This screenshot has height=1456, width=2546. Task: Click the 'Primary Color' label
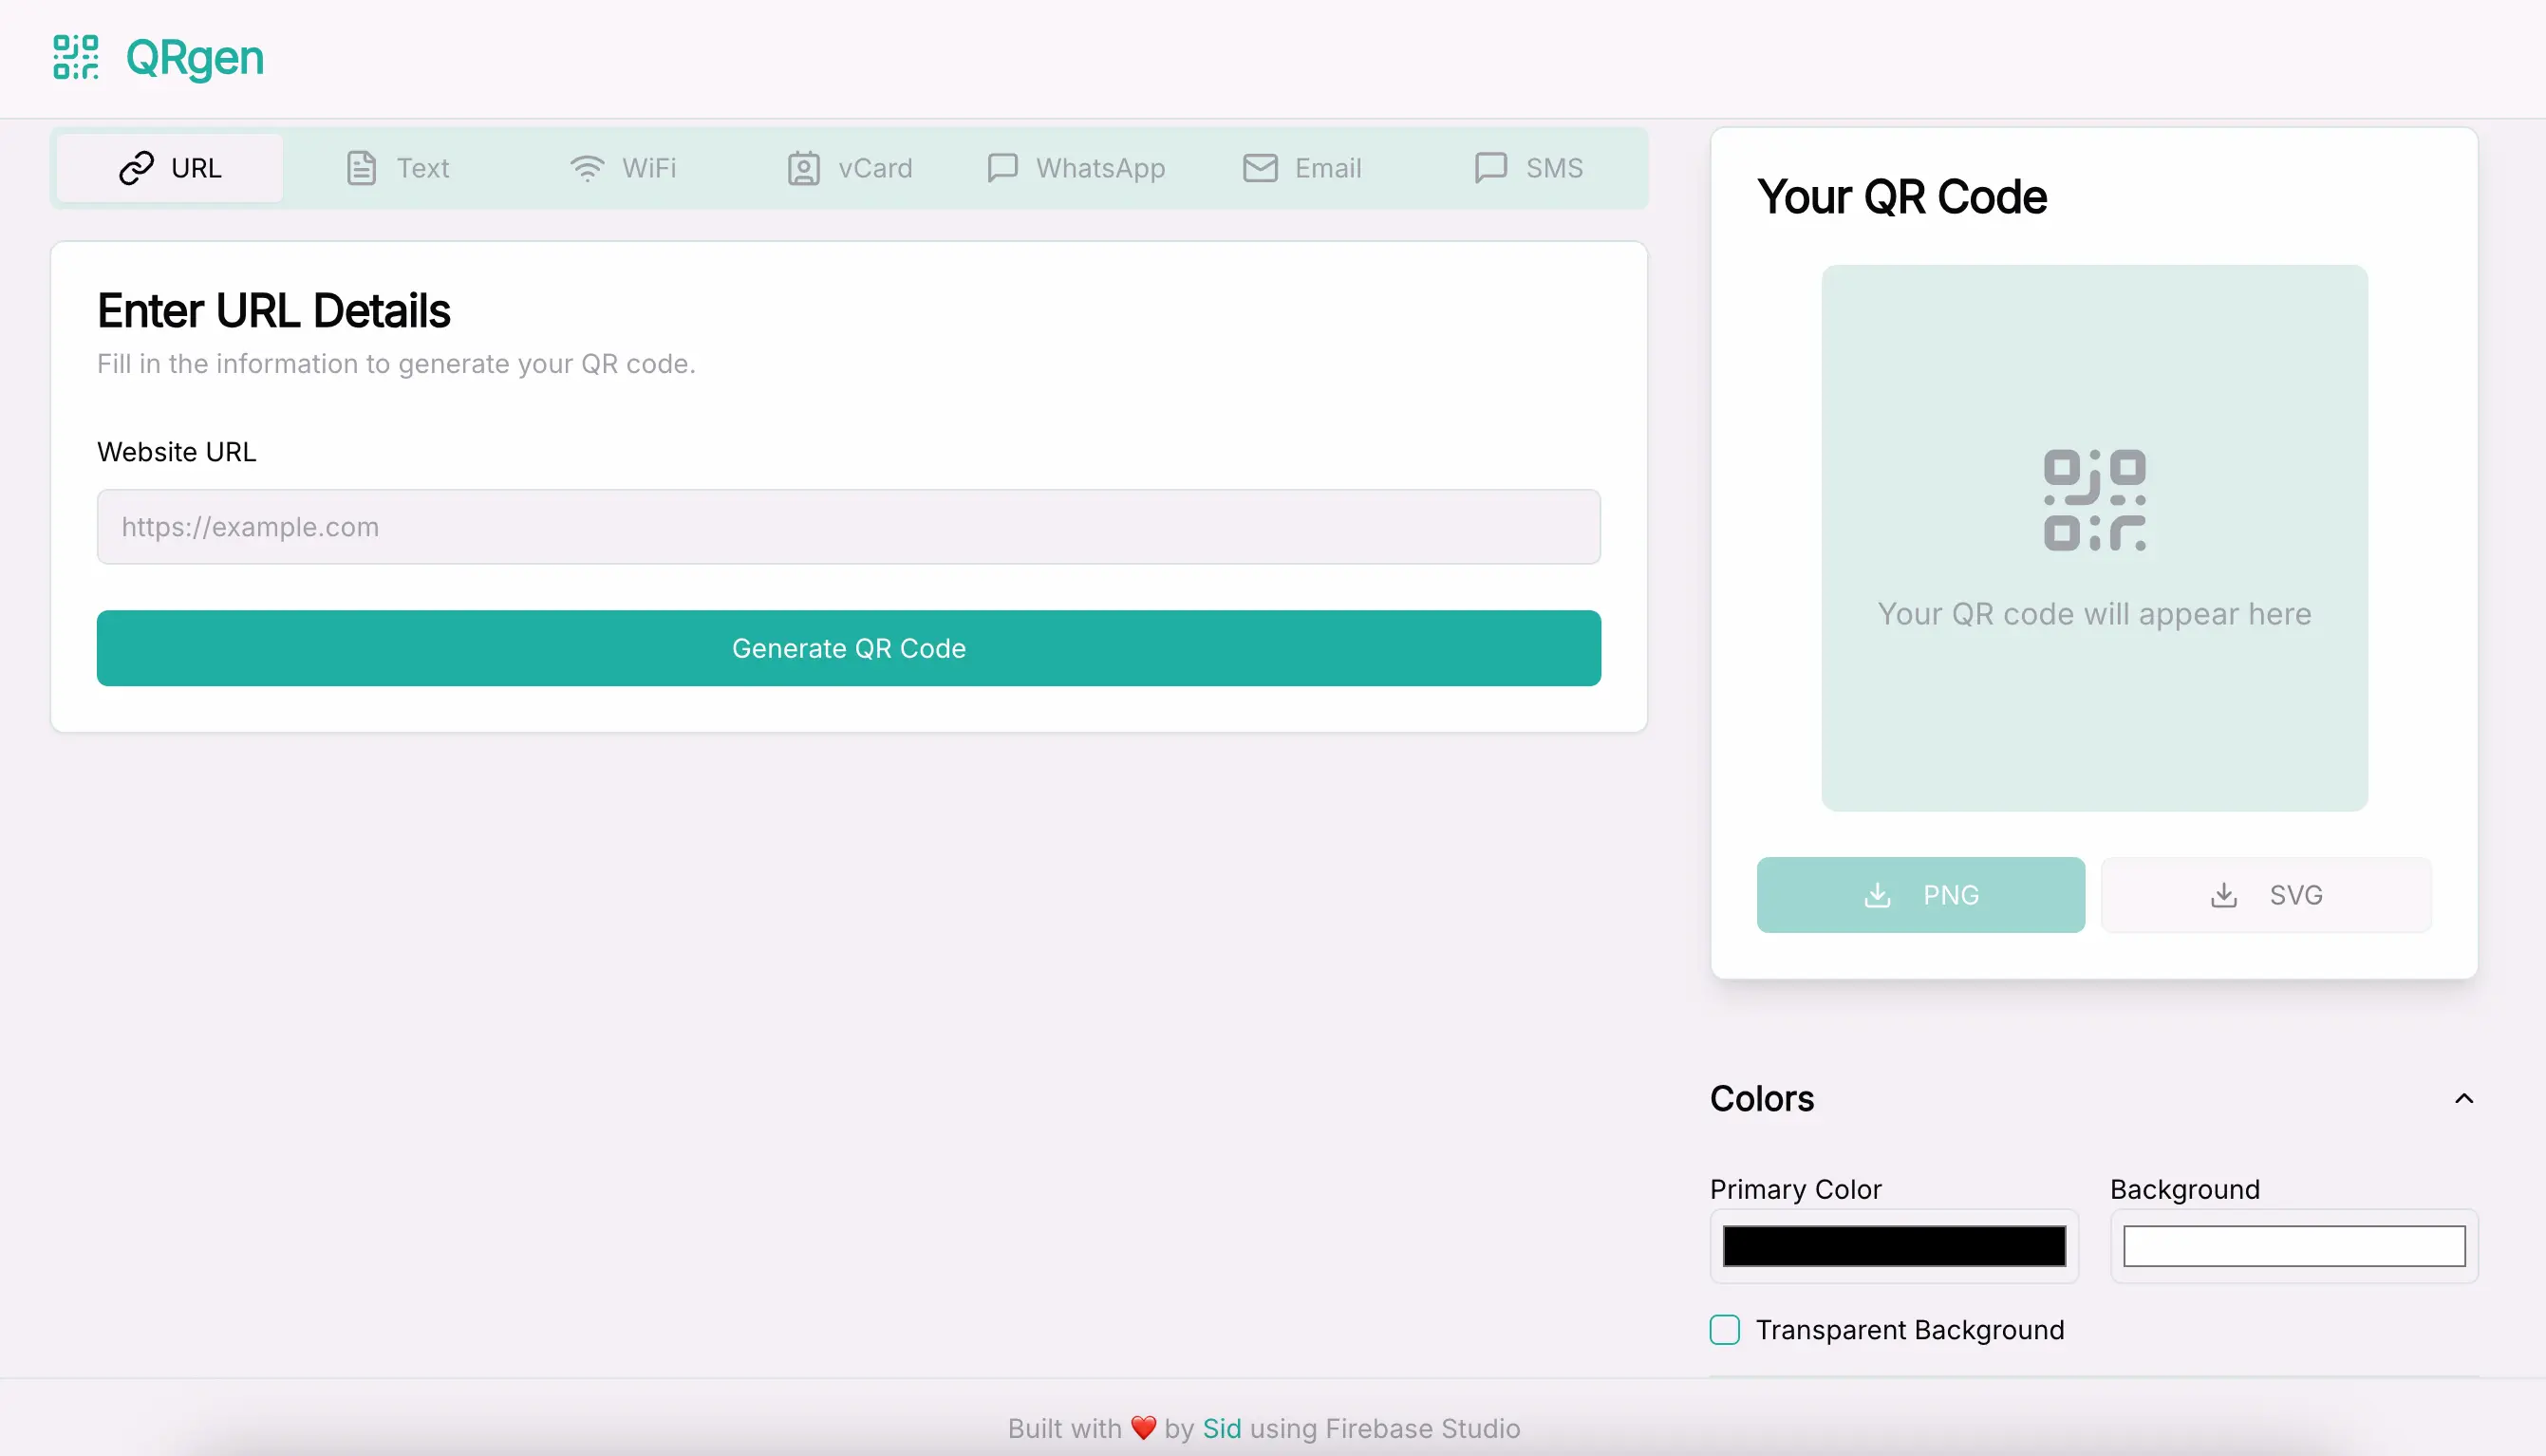(1795, 1189)
